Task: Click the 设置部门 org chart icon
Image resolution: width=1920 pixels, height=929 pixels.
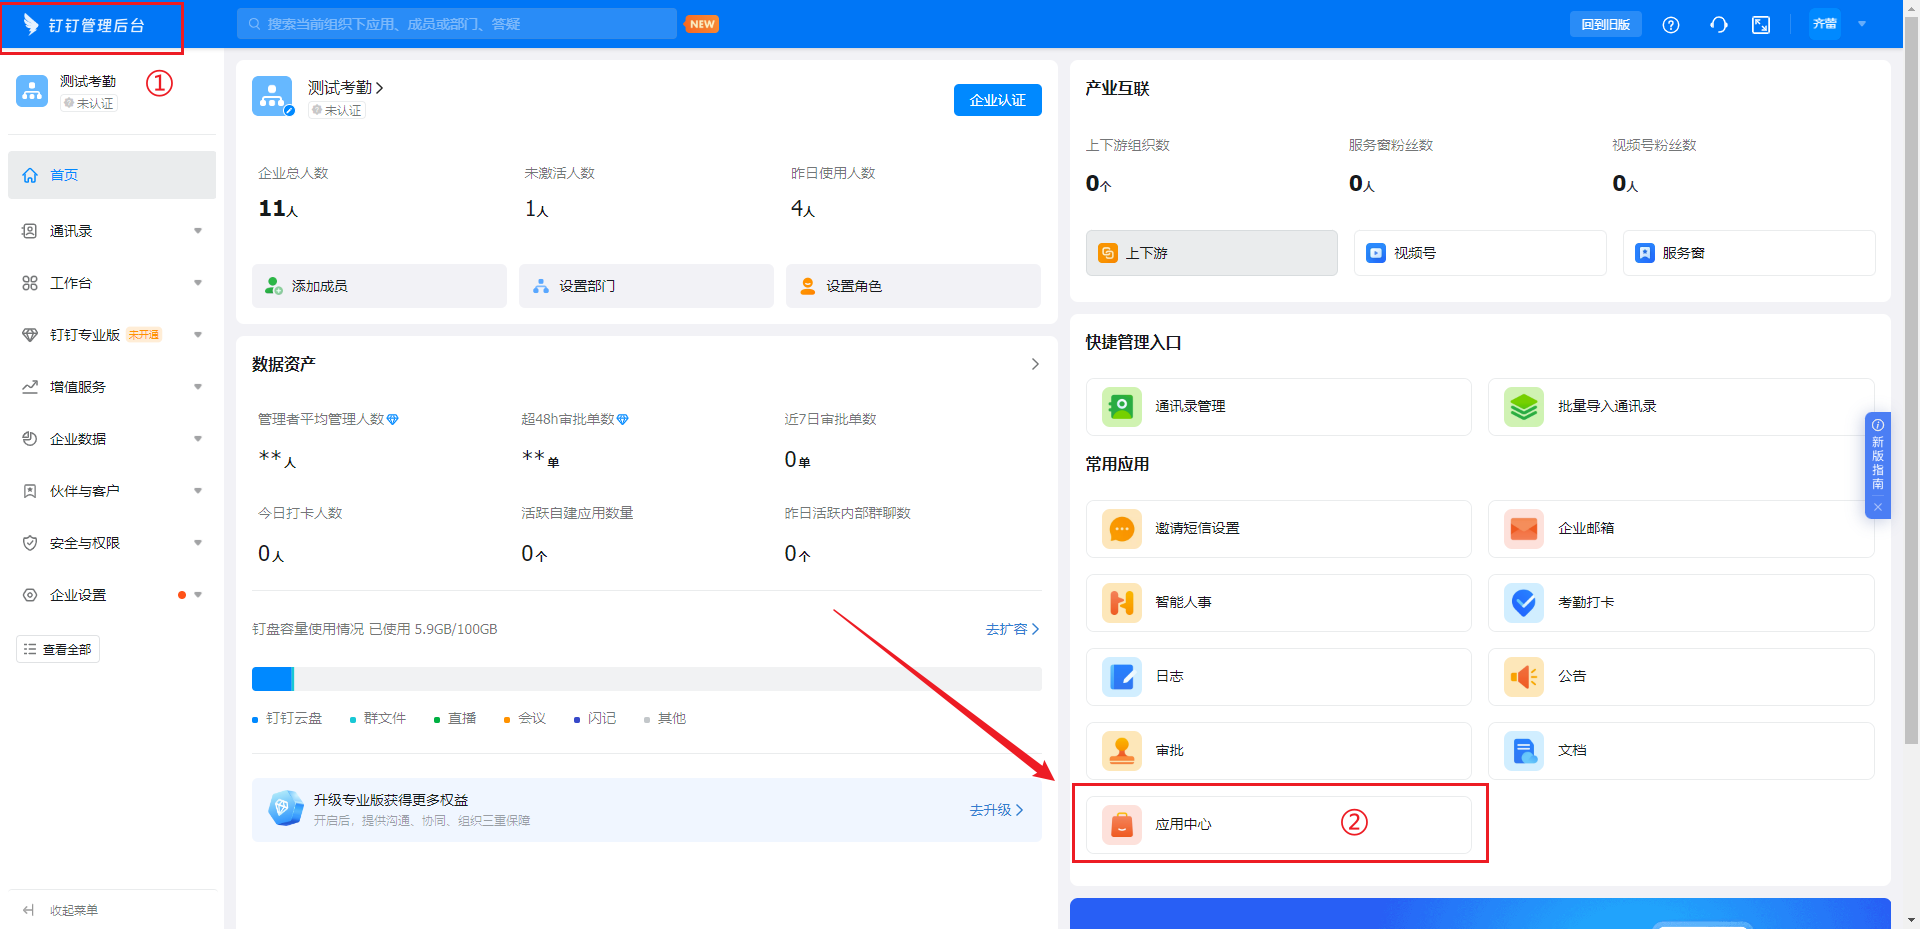Action: pyautogui.click(x=541, y=286)
